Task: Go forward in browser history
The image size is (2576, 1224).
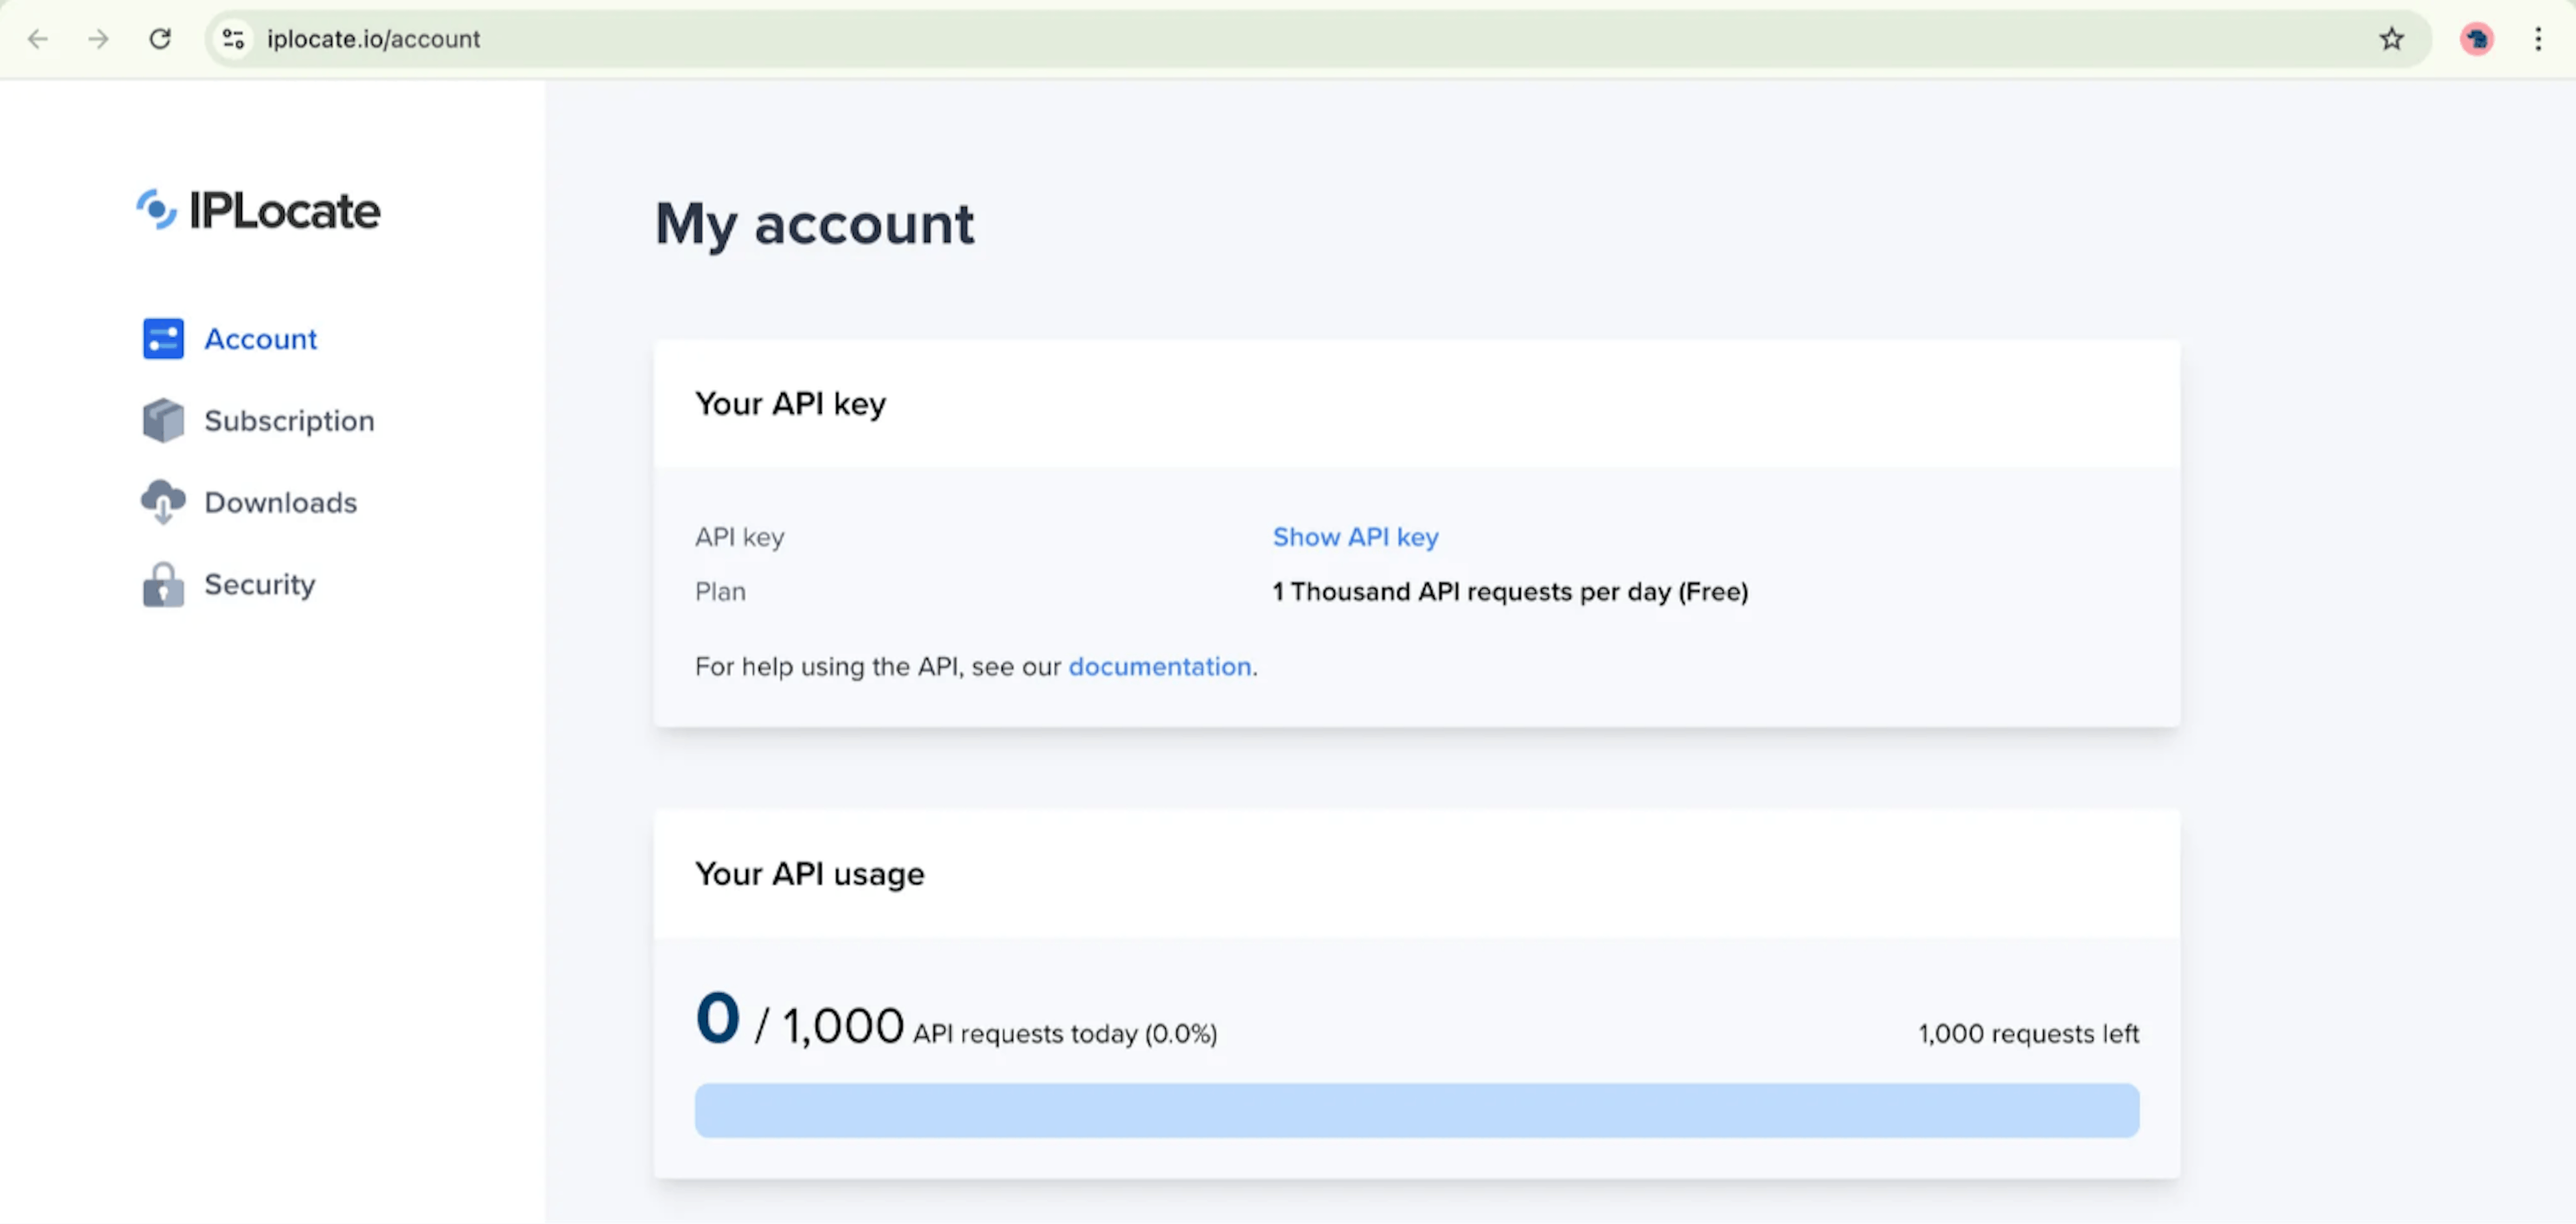Action: pyautogui.click(x=98, y=39)
